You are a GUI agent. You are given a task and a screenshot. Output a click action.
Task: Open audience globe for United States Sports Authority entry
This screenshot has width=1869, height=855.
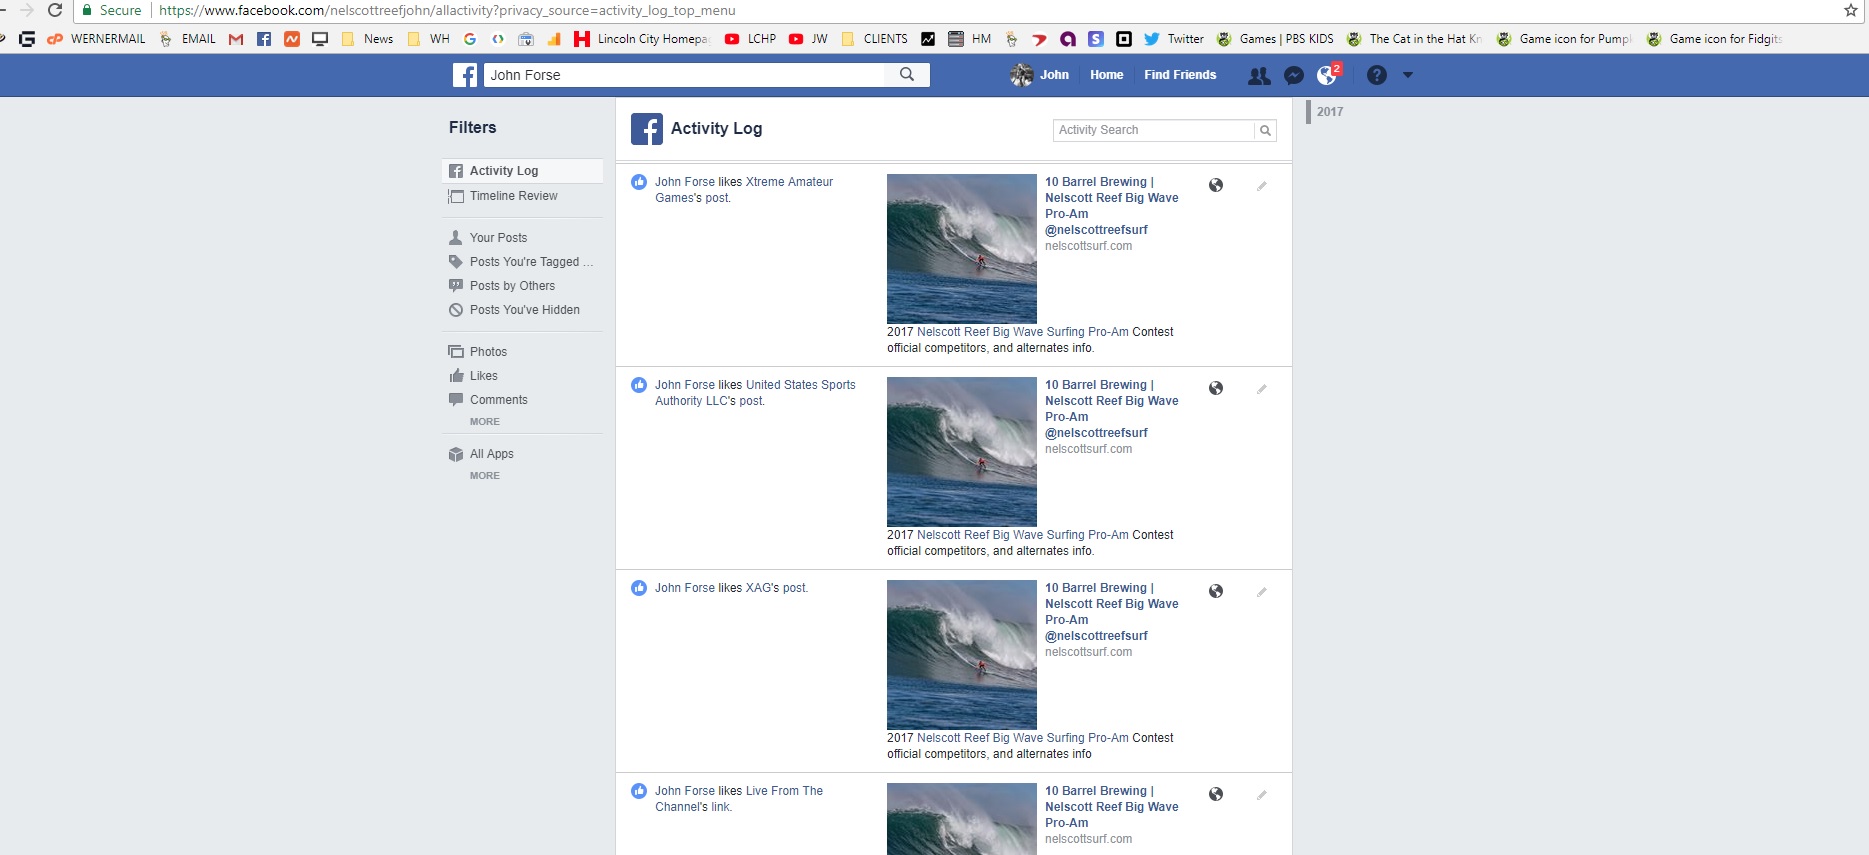[x=1216, y=388]
